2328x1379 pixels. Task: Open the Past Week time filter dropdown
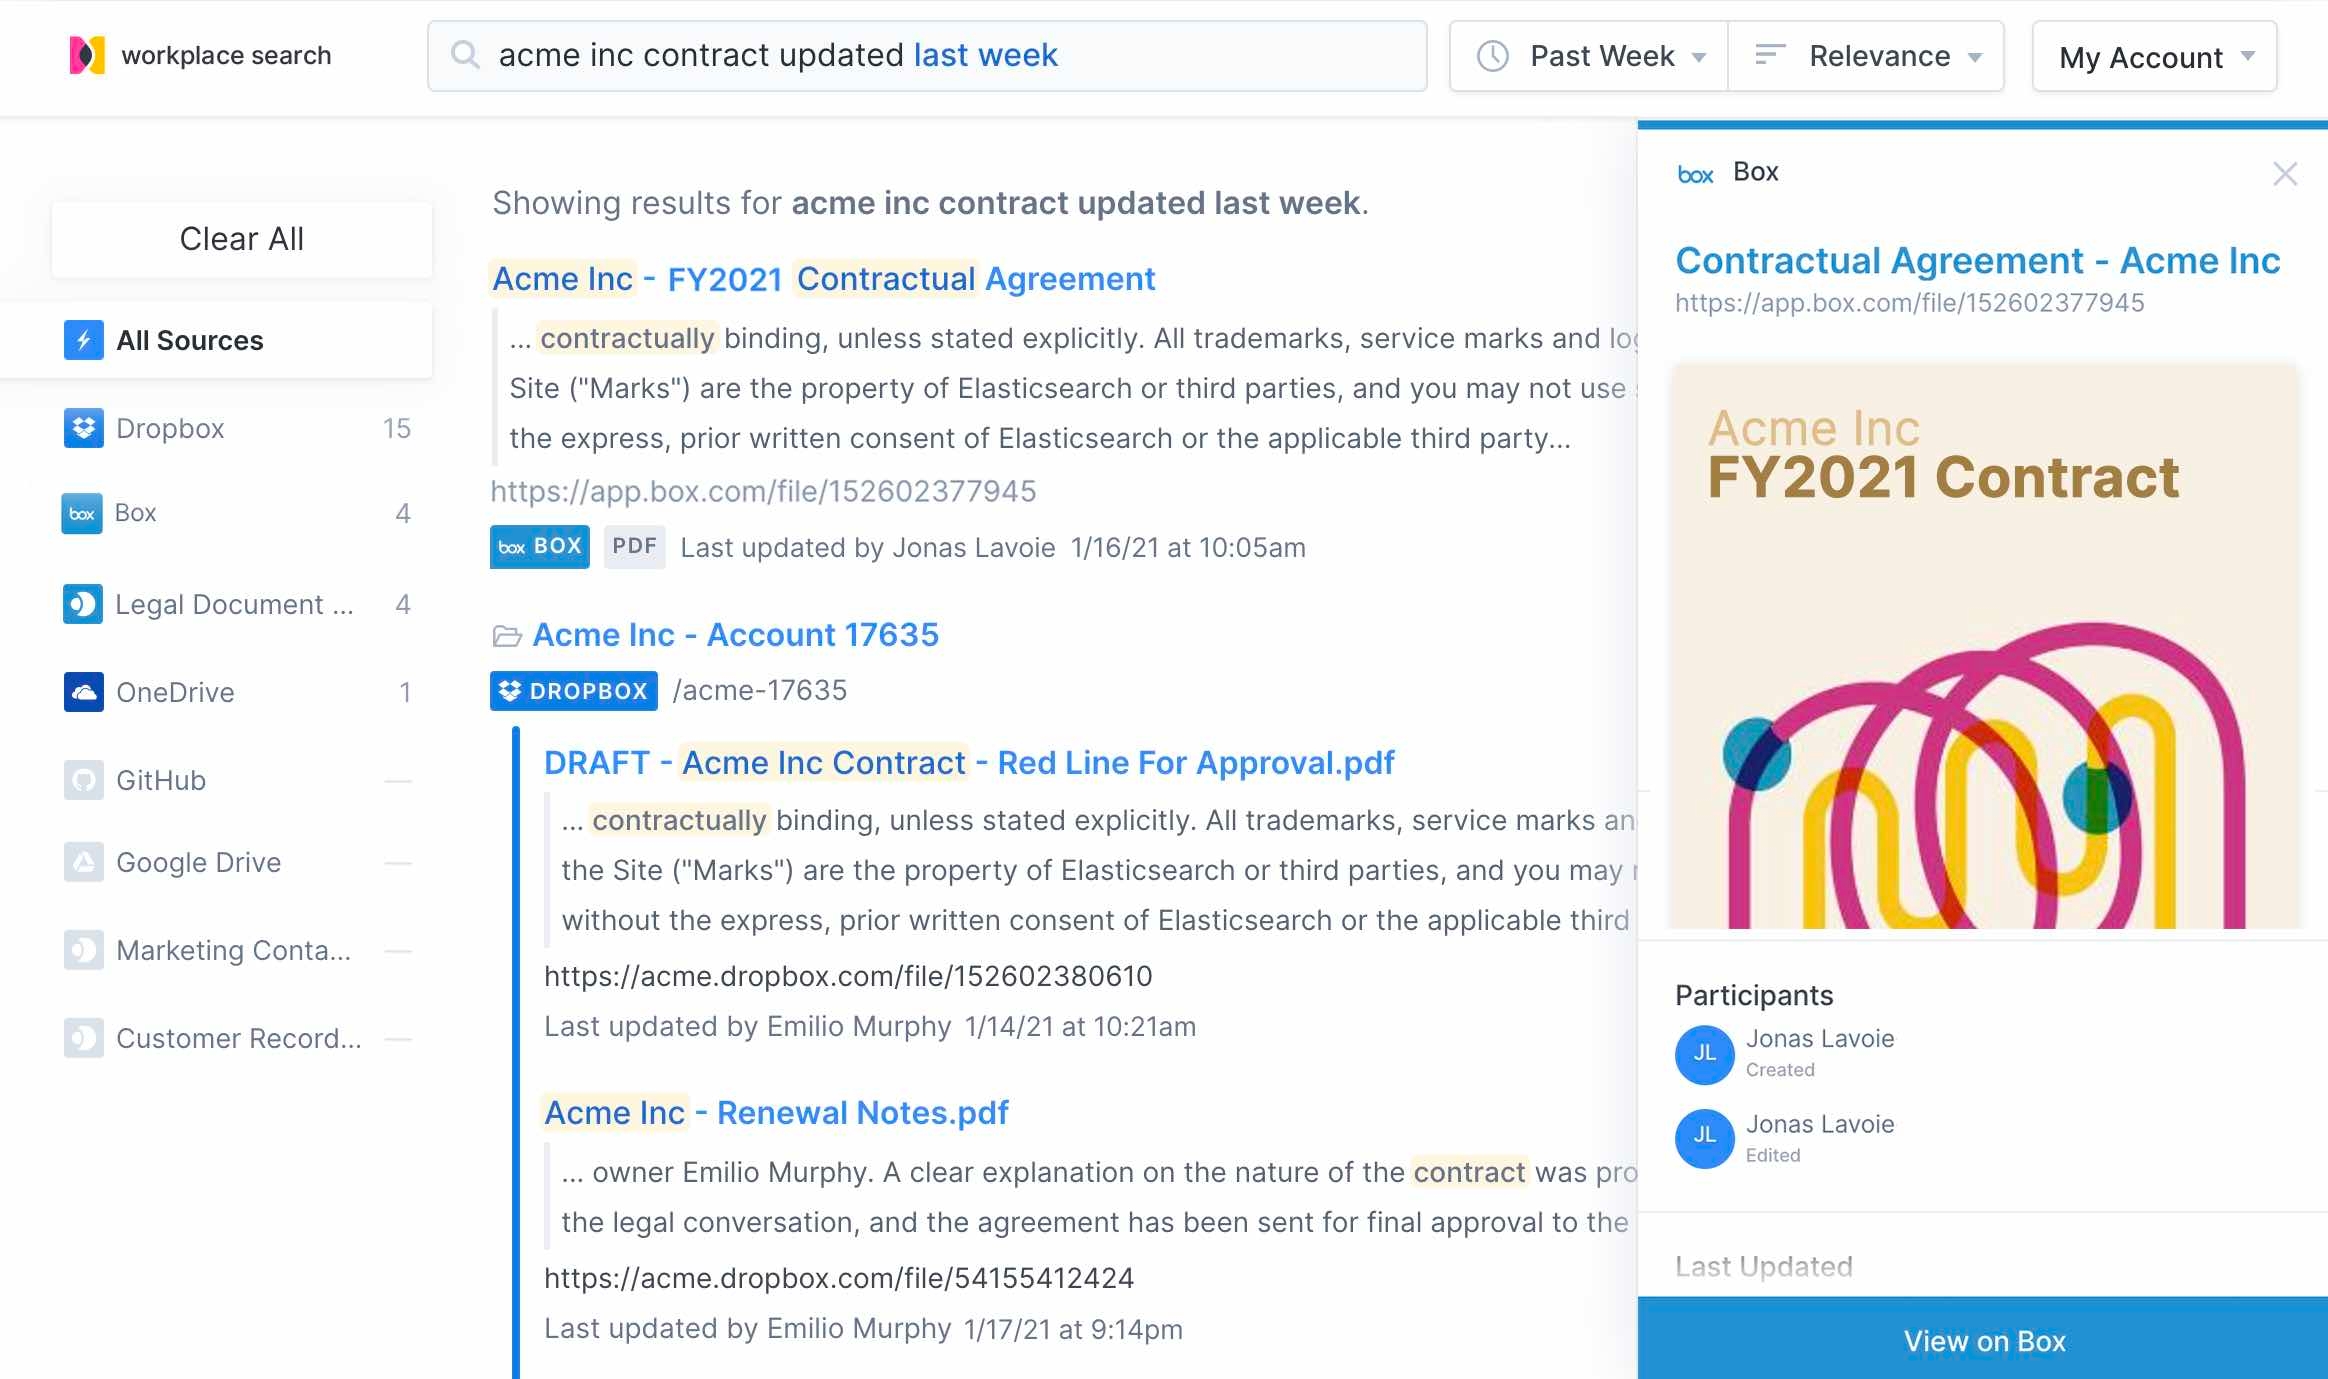point(1583,54)
